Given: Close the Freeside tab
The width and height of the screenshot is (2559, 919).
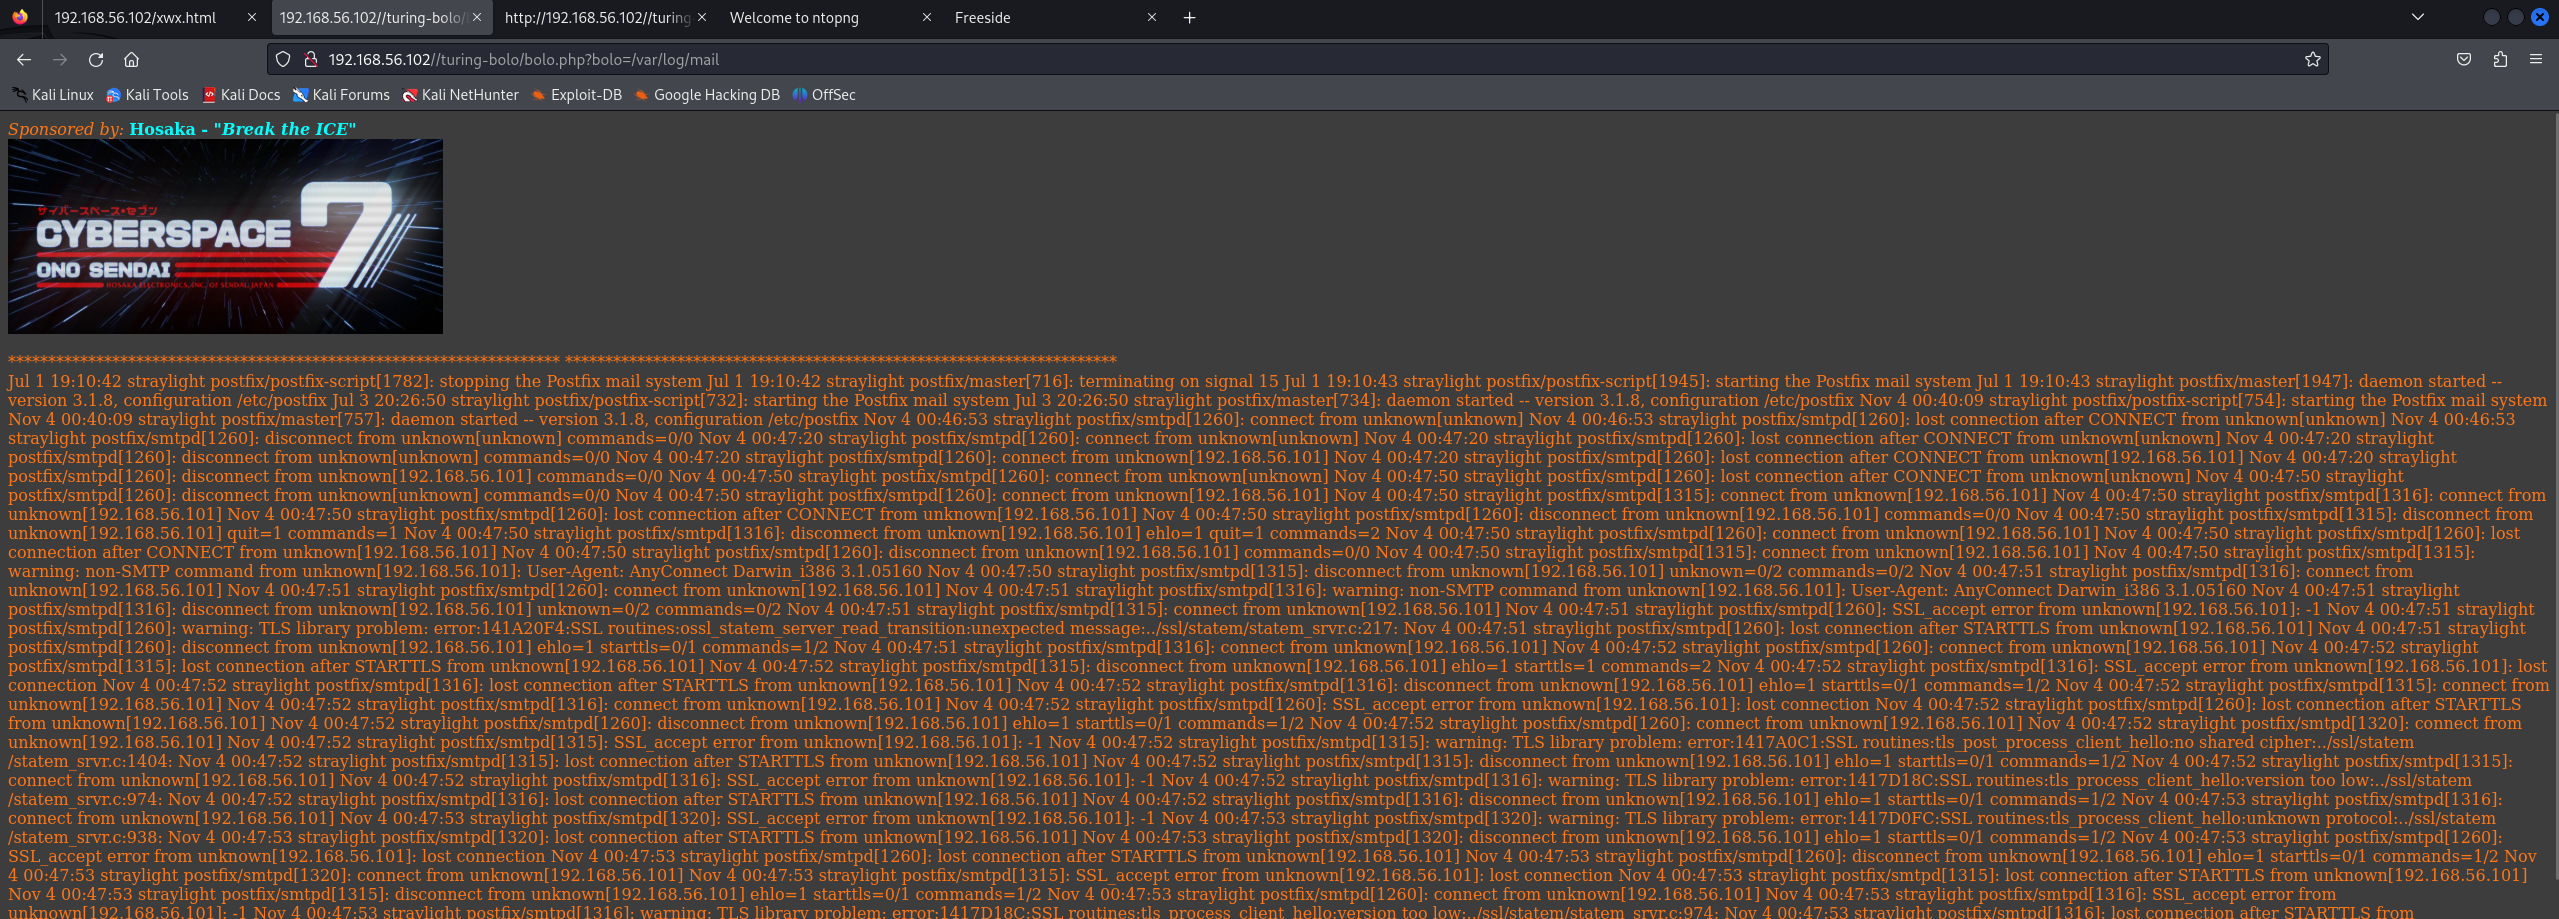Looking at the screenshot, I should 1152,18.
